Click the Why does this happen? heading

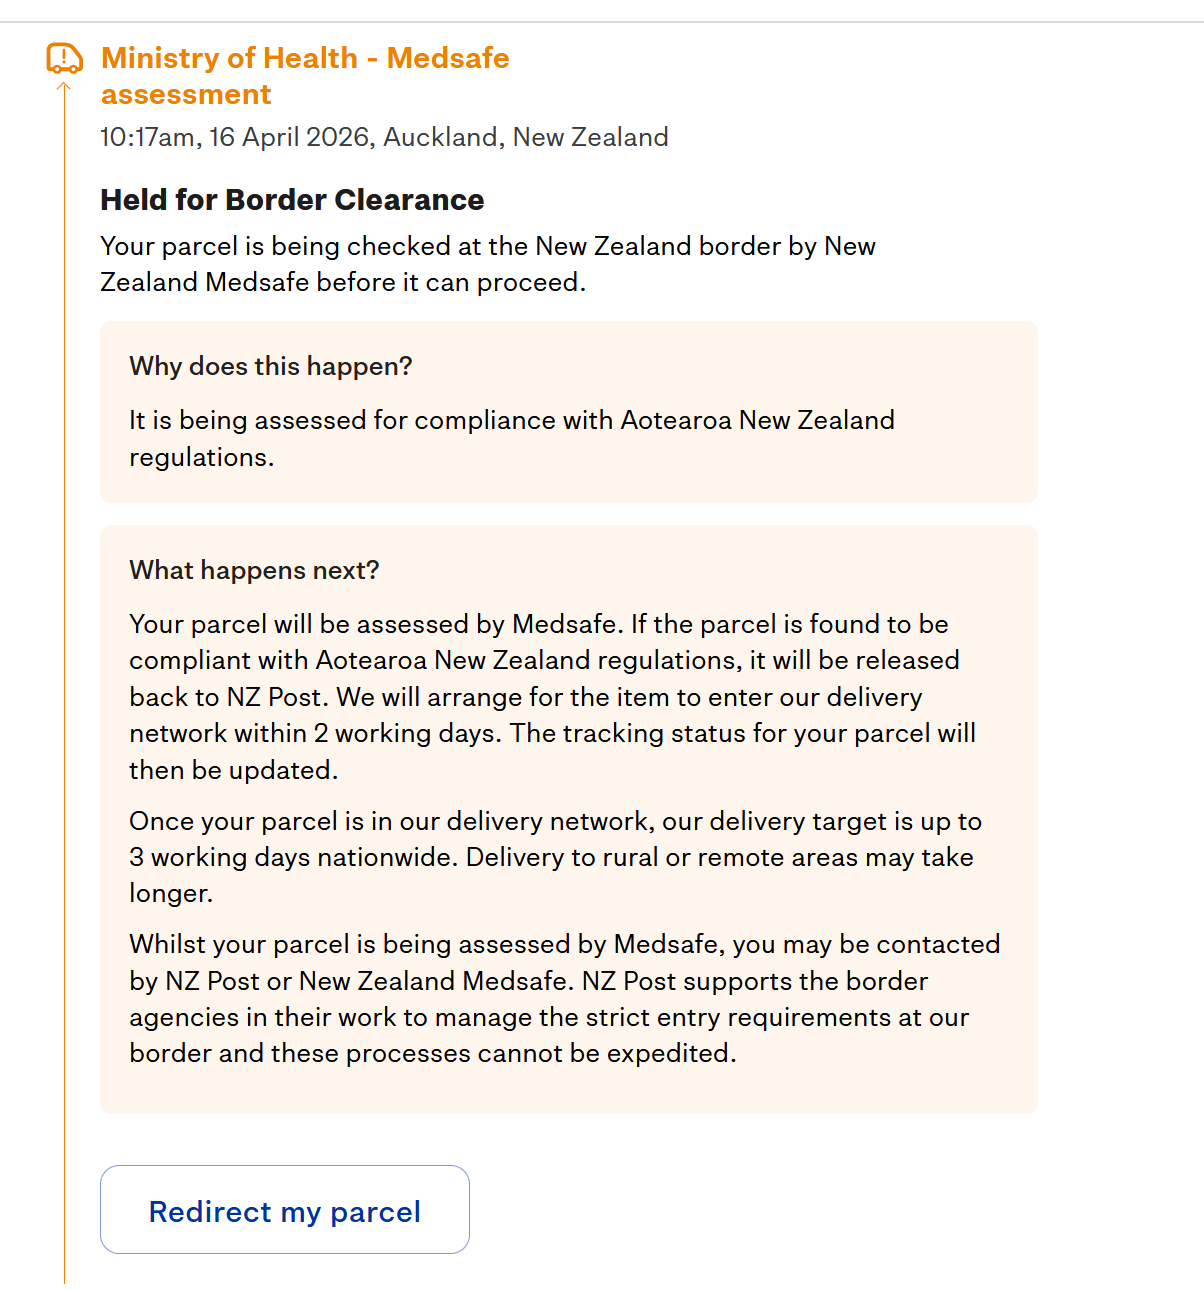[x=271, y=366]
